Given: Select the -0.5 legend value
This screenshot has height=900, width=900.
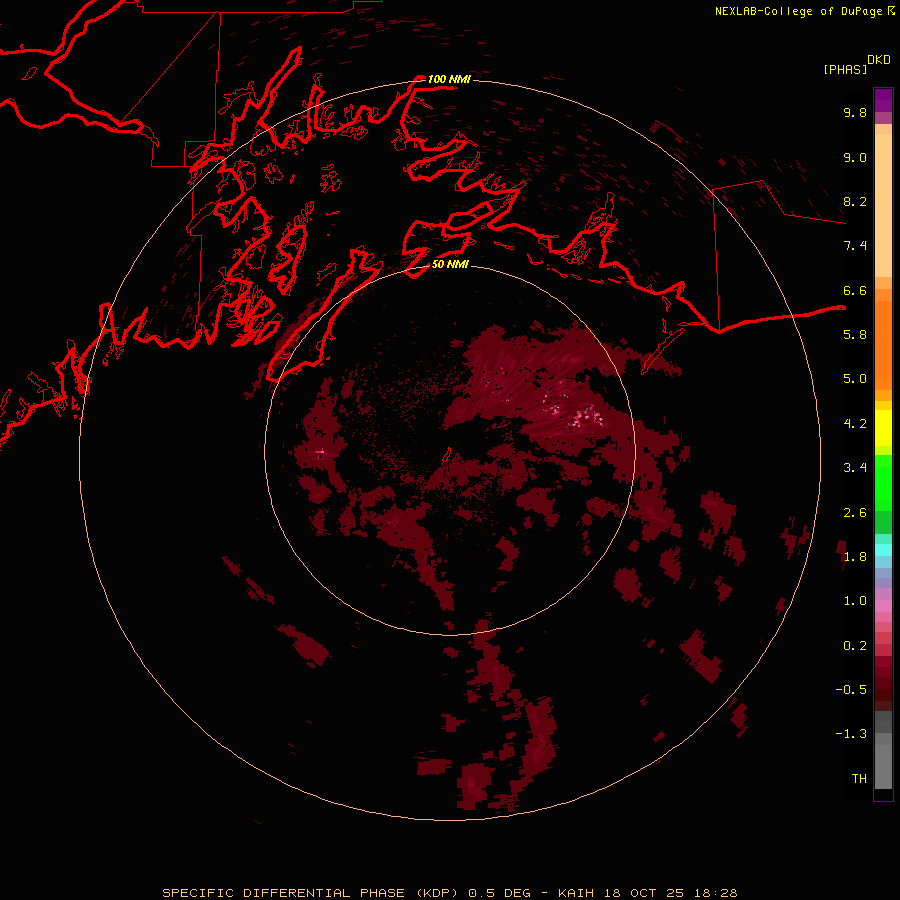Looking at the screenshot, I should [851, 690].
